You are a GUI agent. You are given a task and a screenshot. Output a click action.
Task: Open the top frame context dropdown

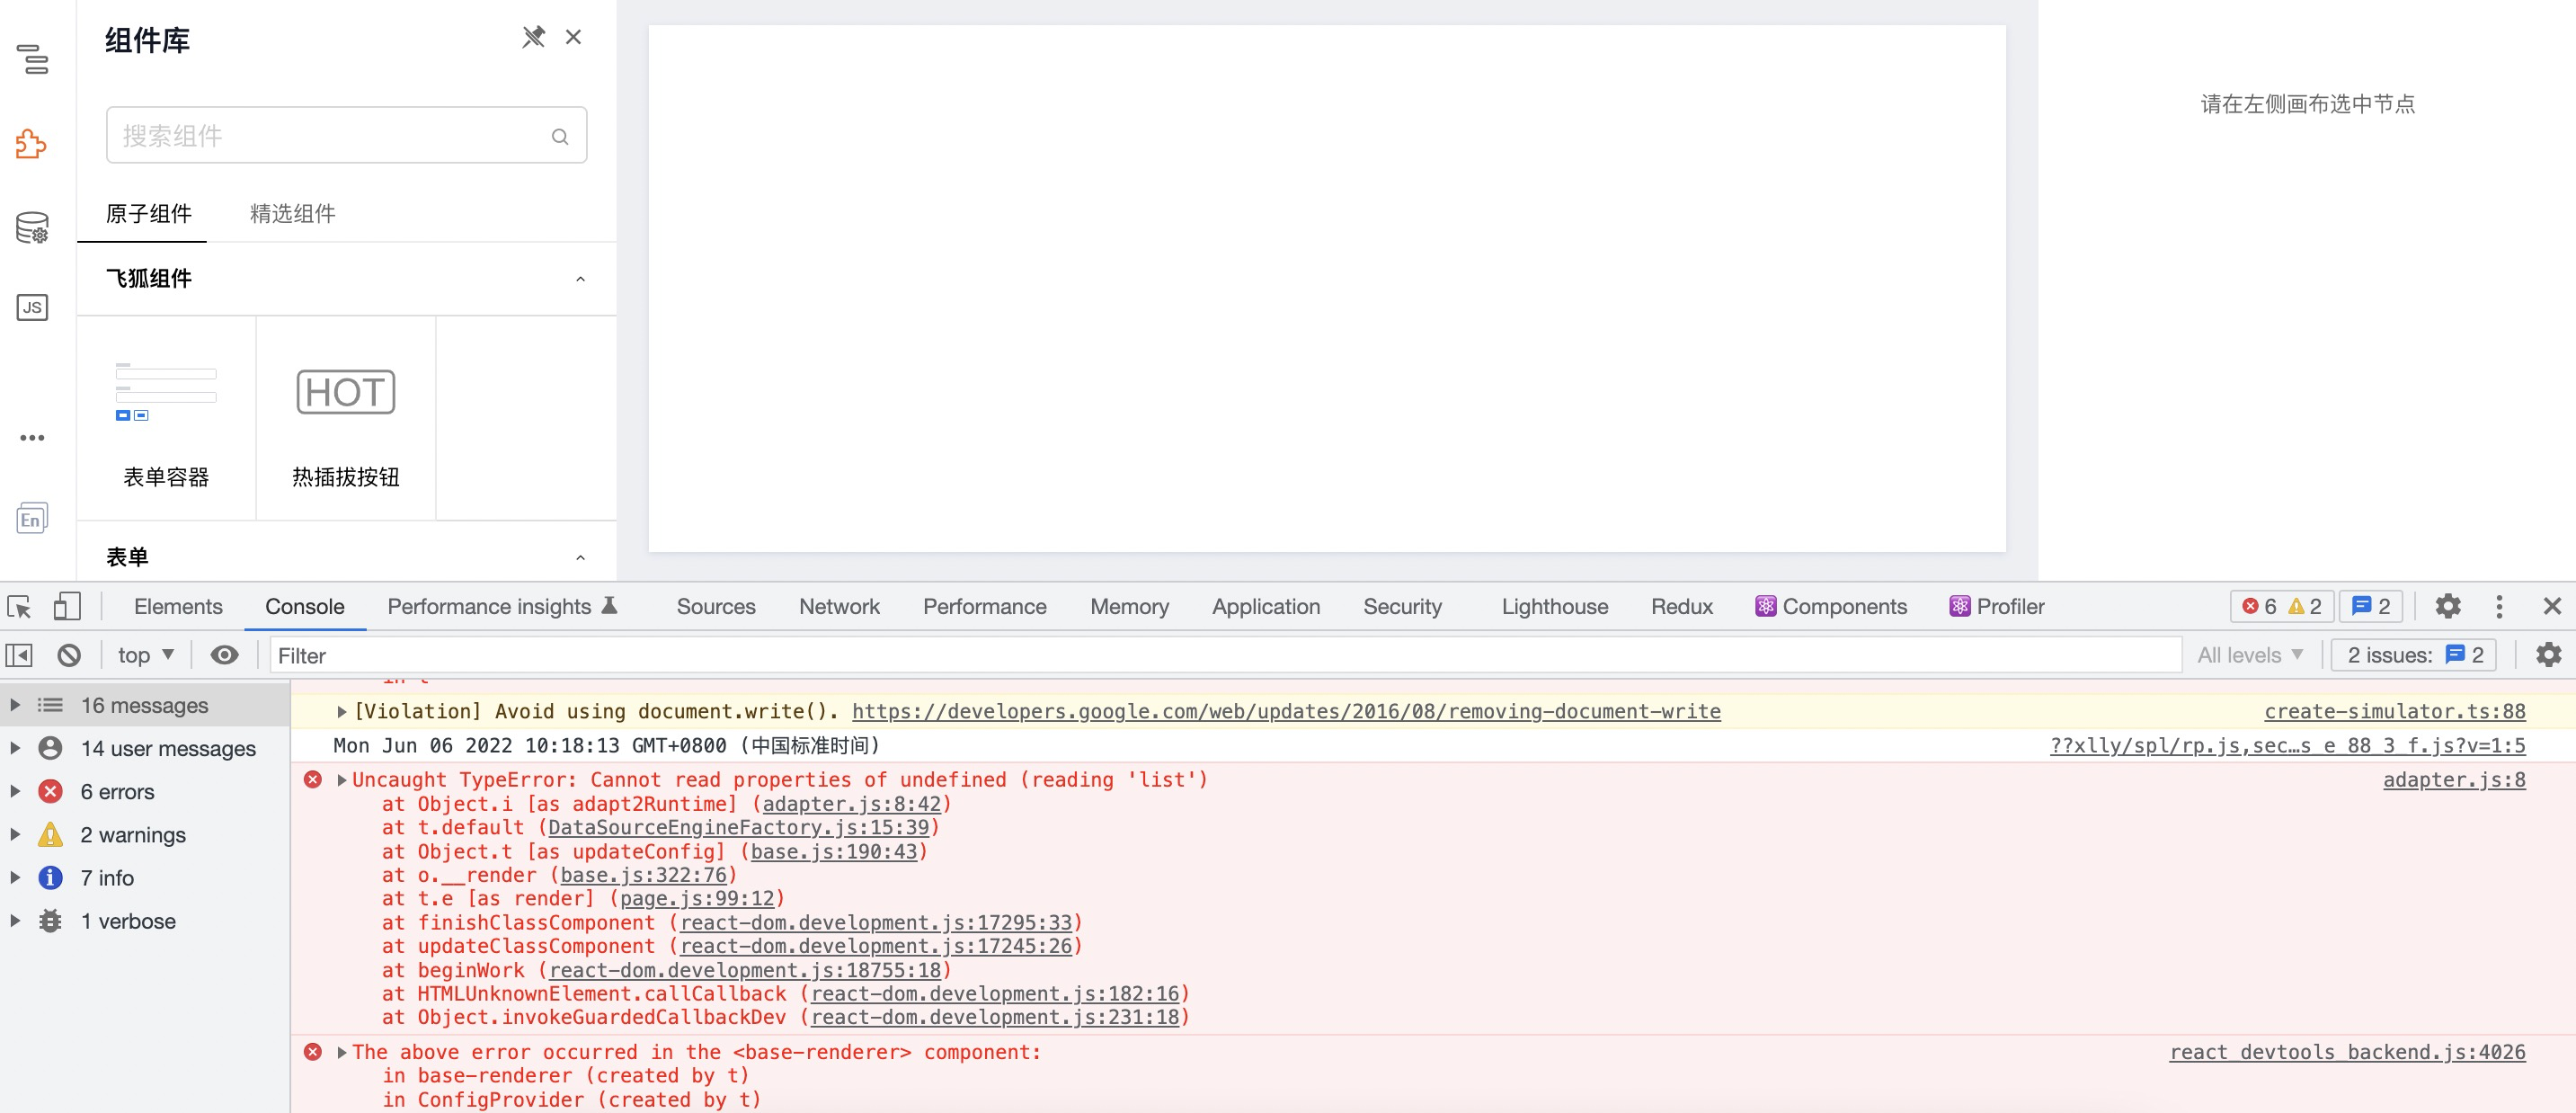click(144, 654)
